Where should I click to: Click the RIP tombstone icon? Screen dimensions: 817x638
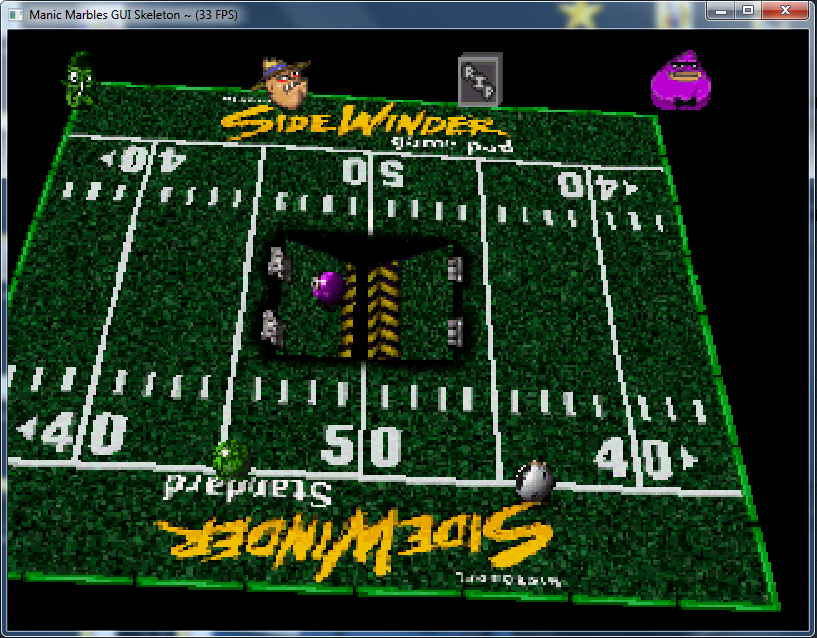click(x=478, y=81)
